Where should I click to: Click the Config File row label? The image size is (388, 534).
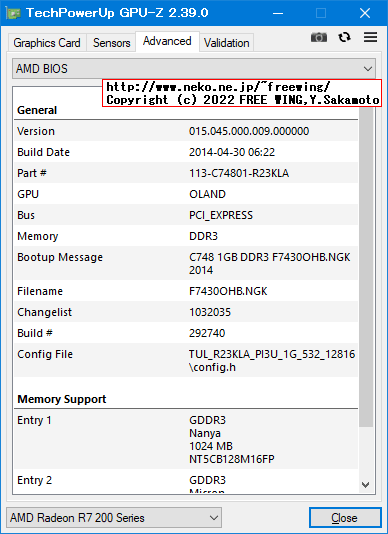(45, 354)
